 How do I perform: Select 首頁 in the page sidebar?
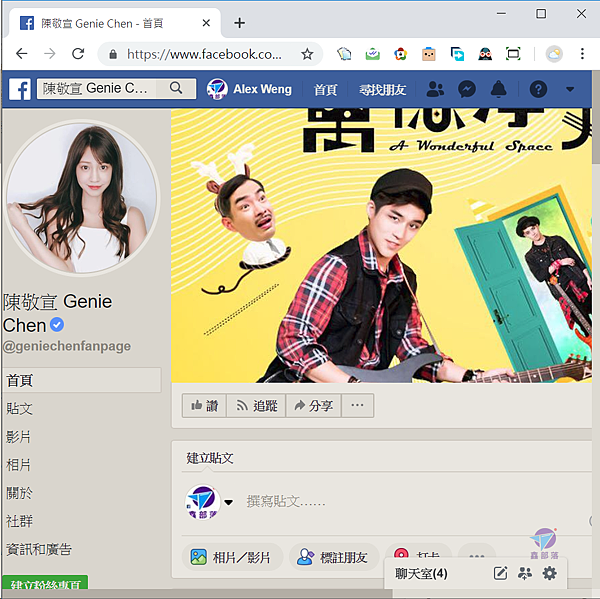(82, 380)
